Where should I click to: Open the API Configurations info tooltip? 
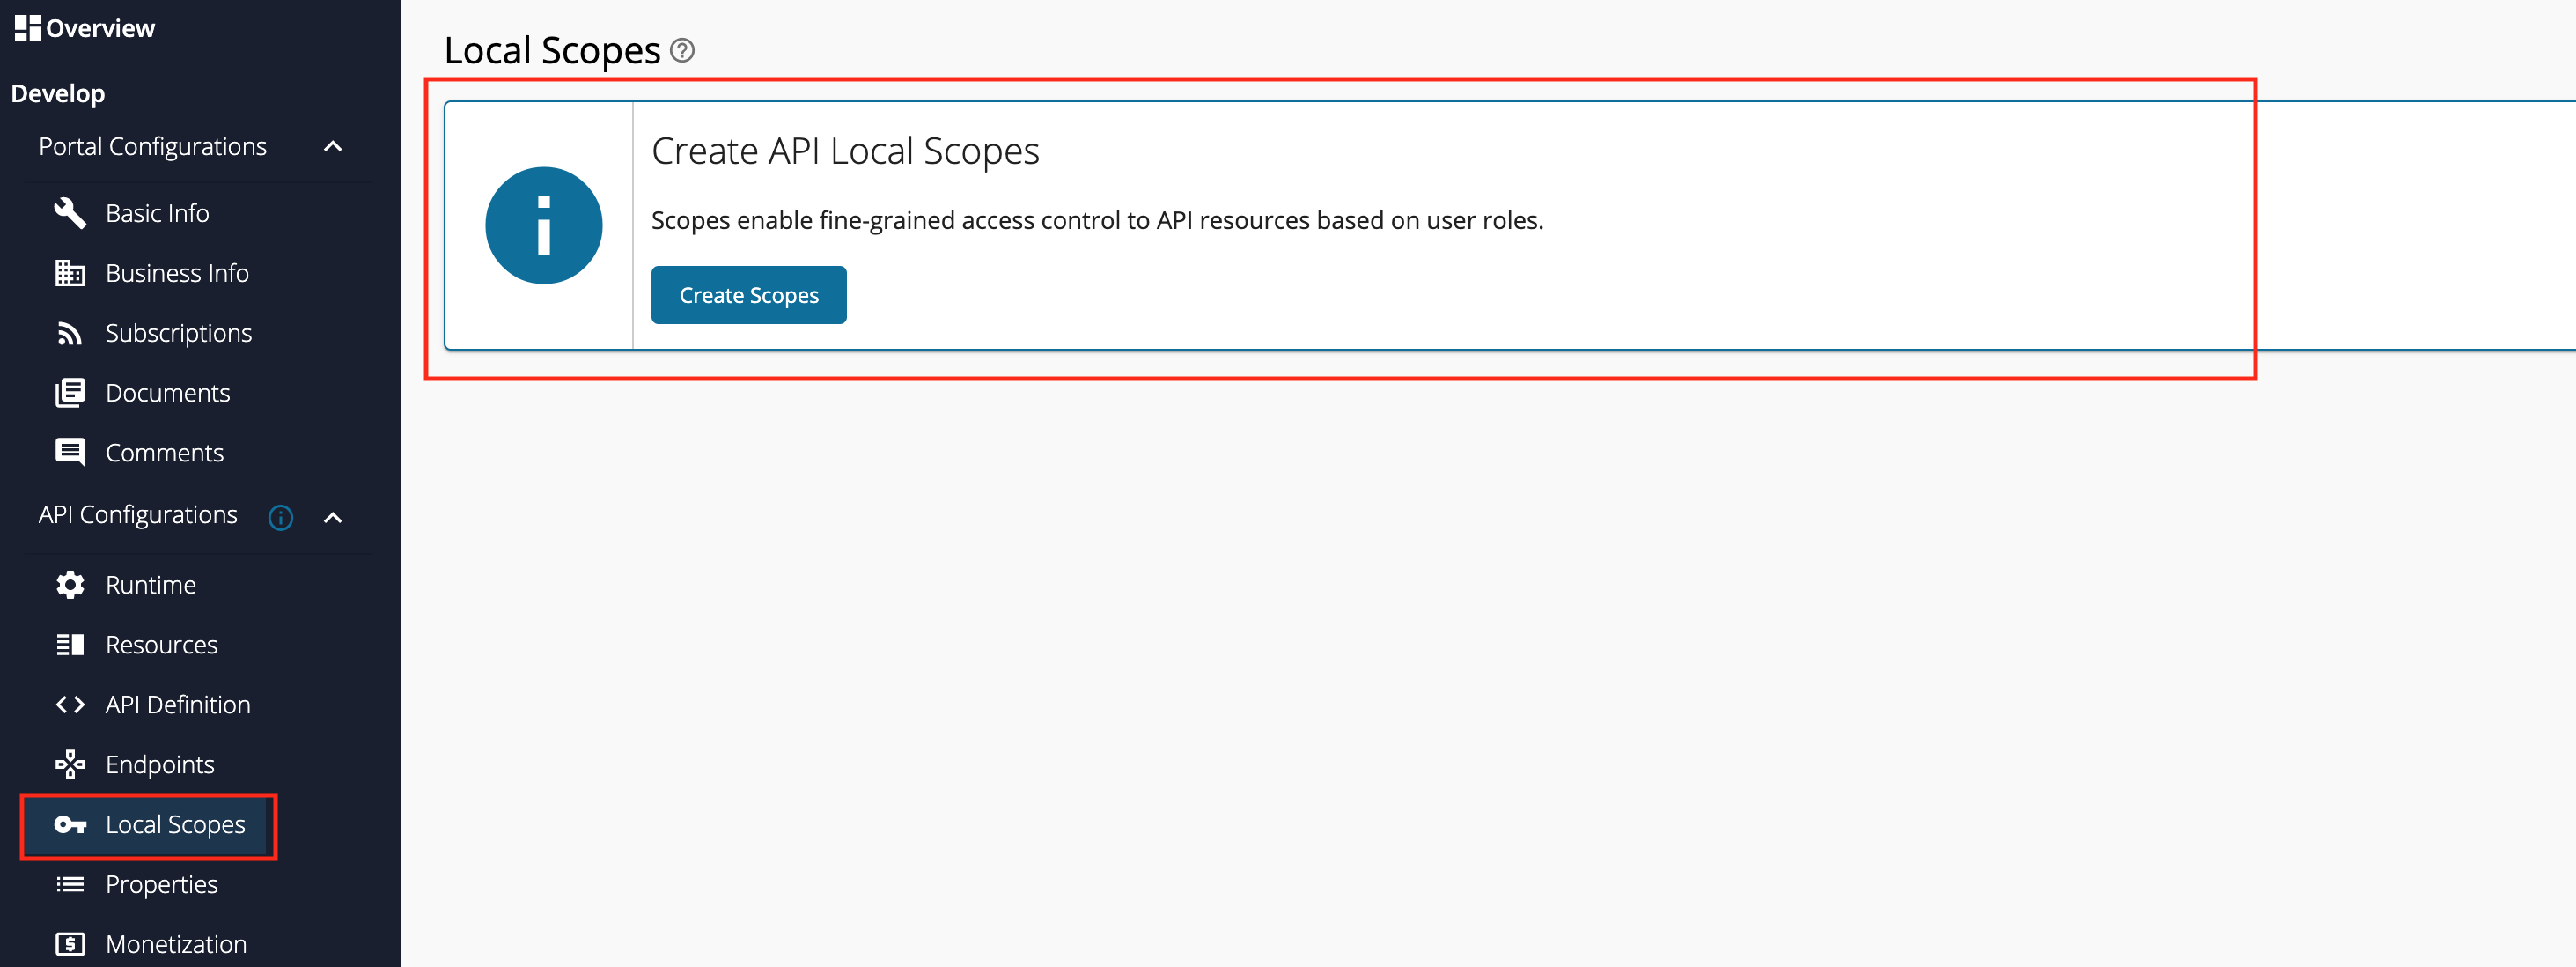tap(280, 517)
